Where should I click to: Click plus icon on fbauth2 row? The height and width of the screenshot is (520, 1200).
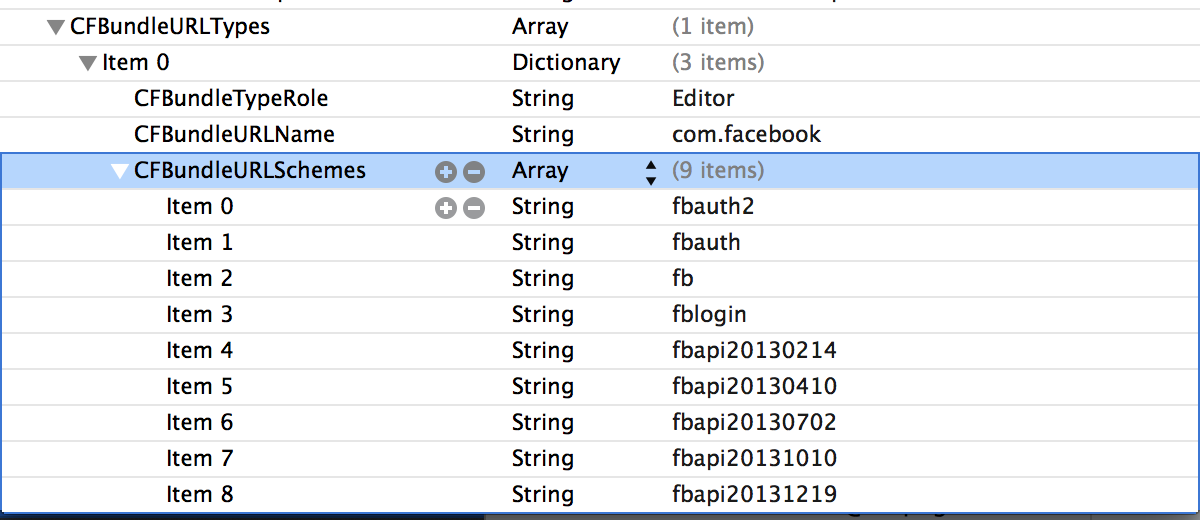click(446, 208)
